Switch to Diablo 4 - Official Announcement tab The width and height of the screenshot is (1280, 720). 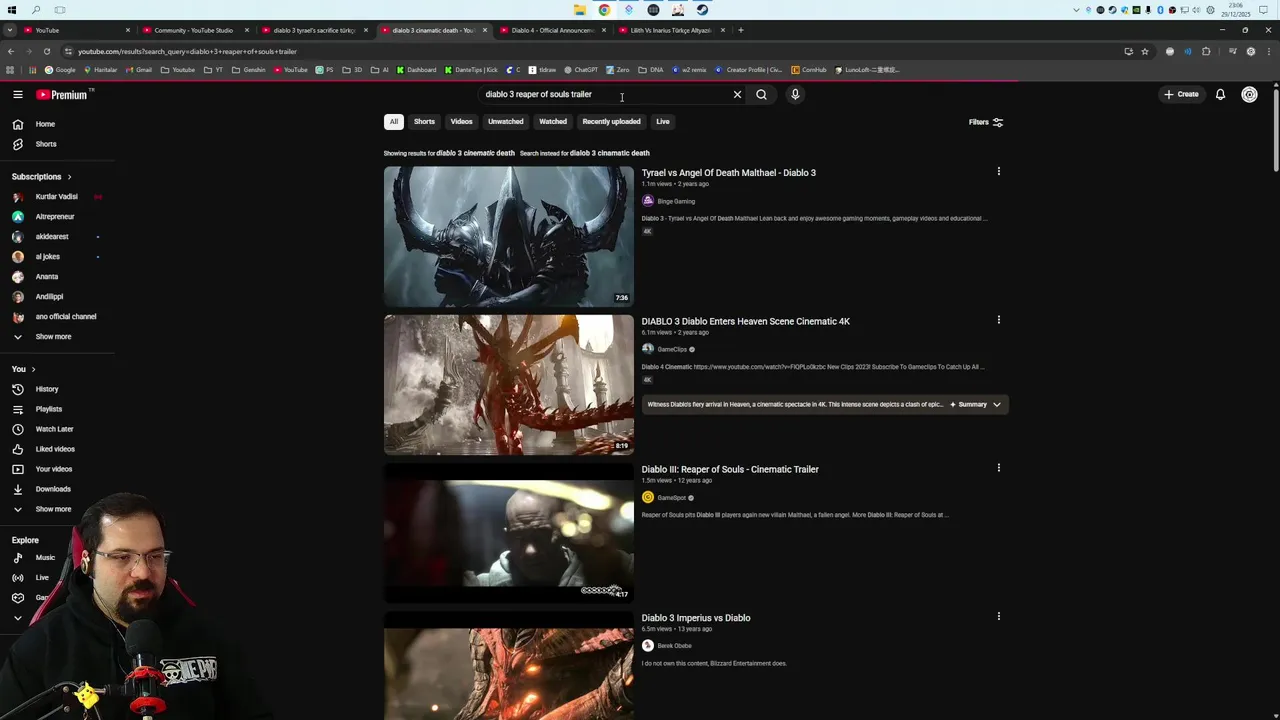552,30
